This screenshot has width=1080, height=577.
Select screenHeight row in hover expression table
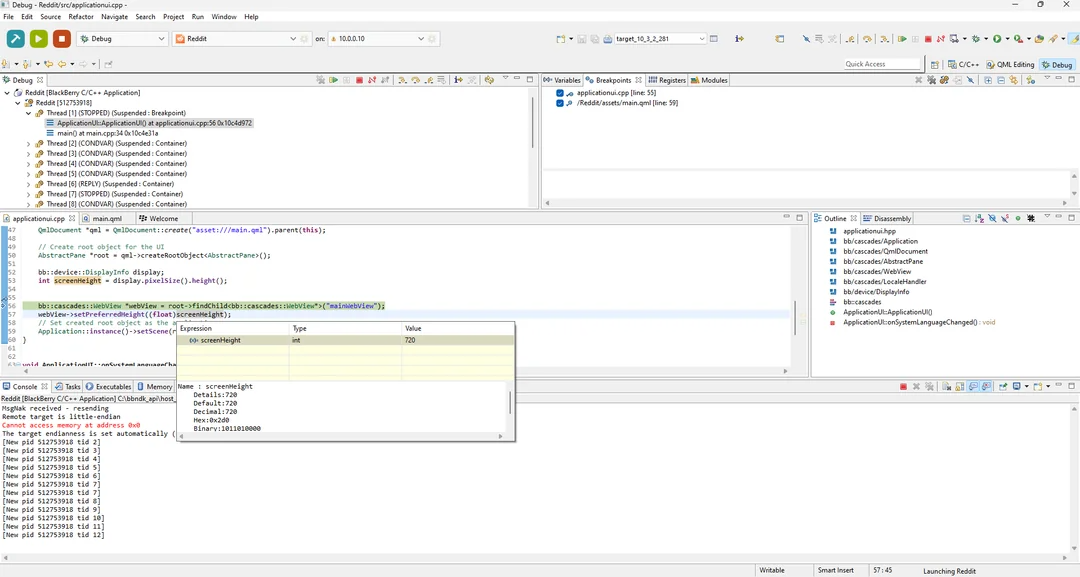pyautogui.click(x=346, y=340)
